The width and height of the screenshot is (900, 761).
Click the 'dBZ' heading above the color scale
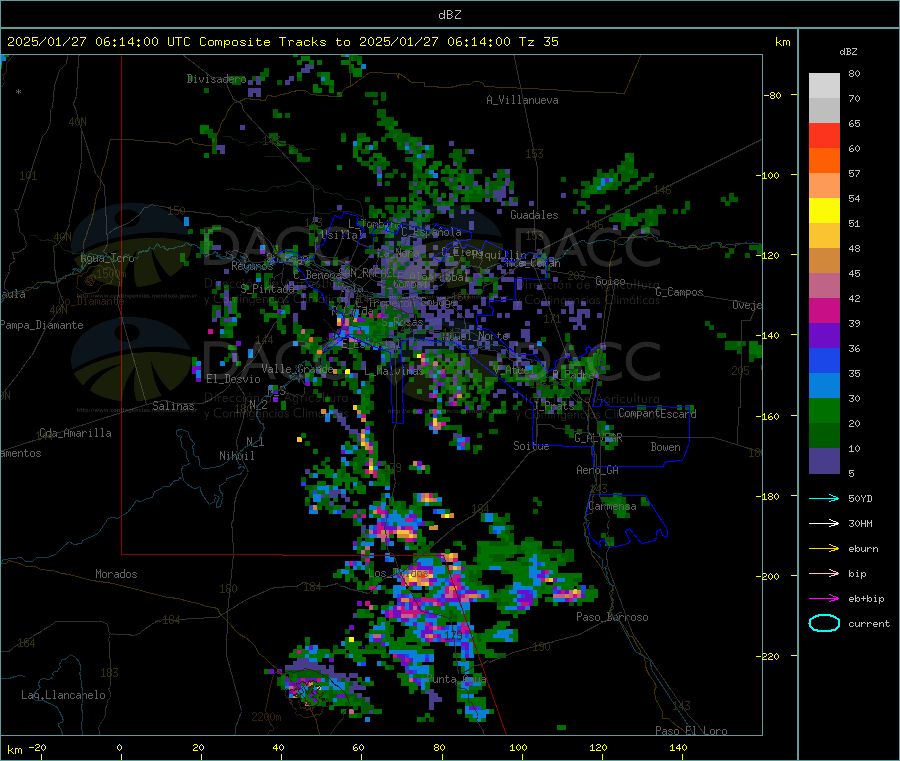(x=848, y=52)
